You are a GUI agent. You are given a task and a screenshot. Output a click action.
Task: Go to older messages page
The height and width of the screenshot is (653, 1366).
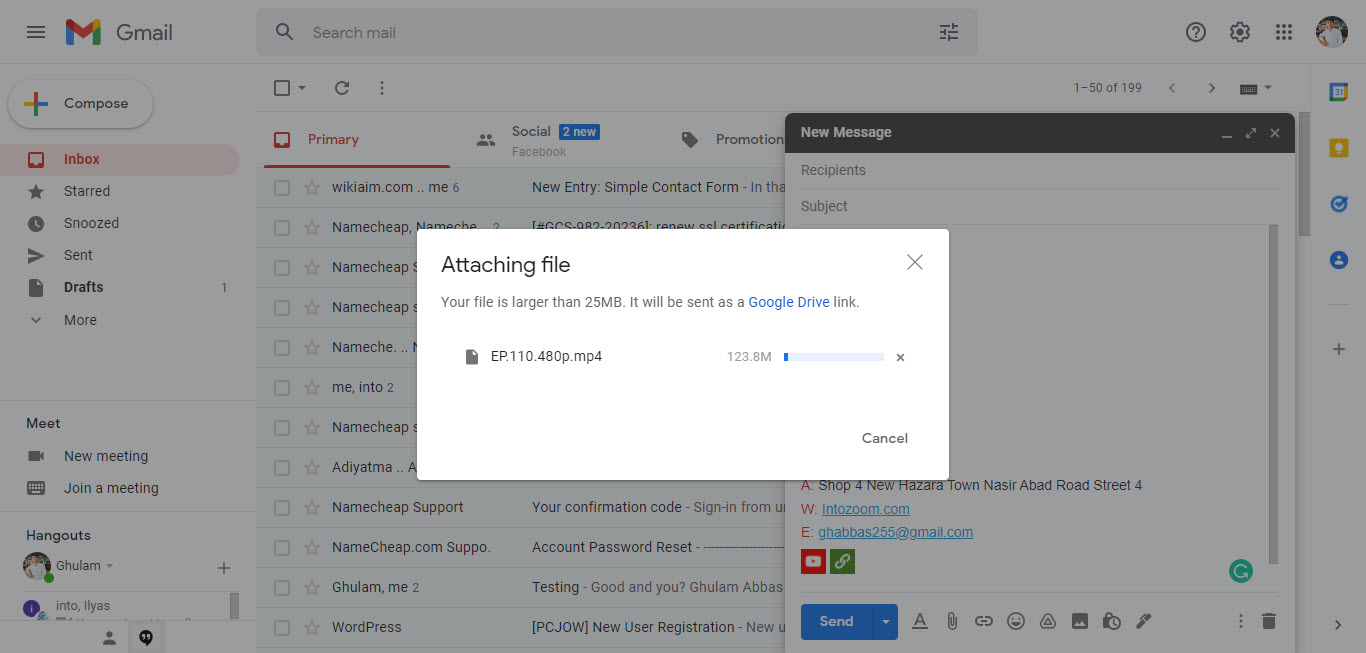[1212, 88]
